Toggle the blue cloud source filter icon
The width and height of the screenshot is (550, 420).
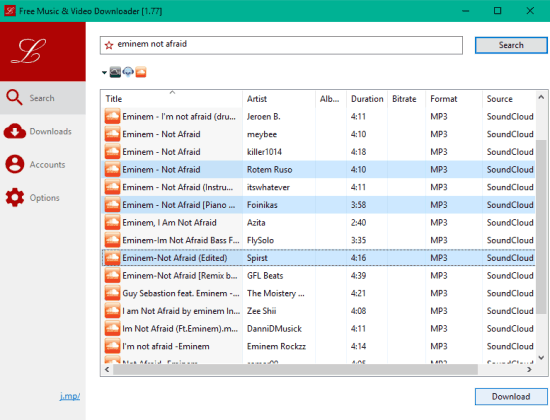coord(128,72)
